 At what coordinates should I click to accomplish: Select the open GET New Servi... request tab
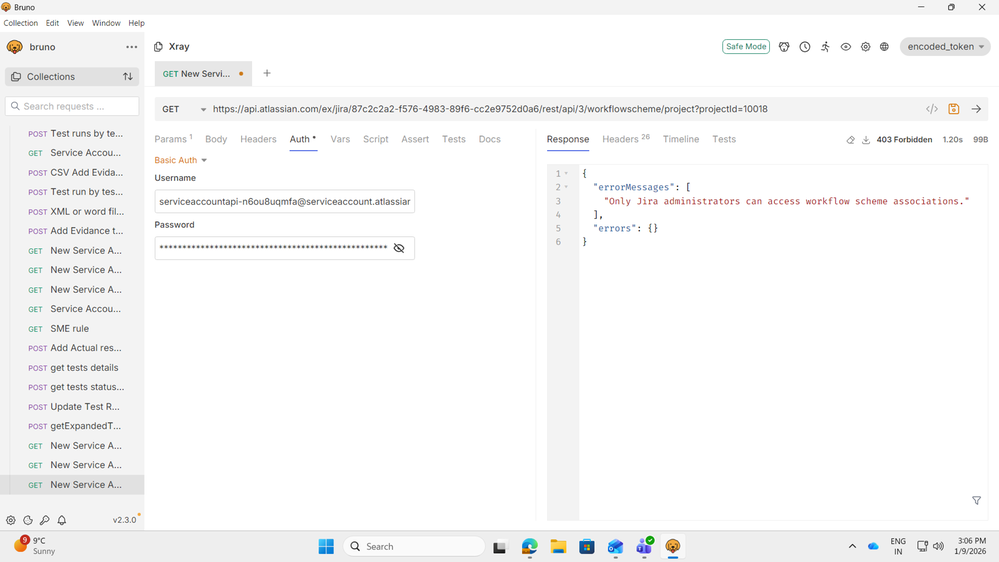click(x=203, y=73)
